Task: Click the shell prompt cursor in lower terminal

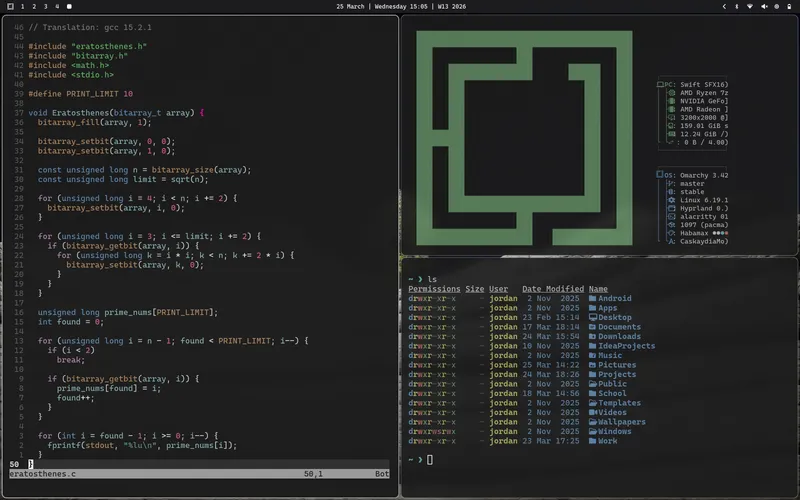Action: click(x=430, y=460)
